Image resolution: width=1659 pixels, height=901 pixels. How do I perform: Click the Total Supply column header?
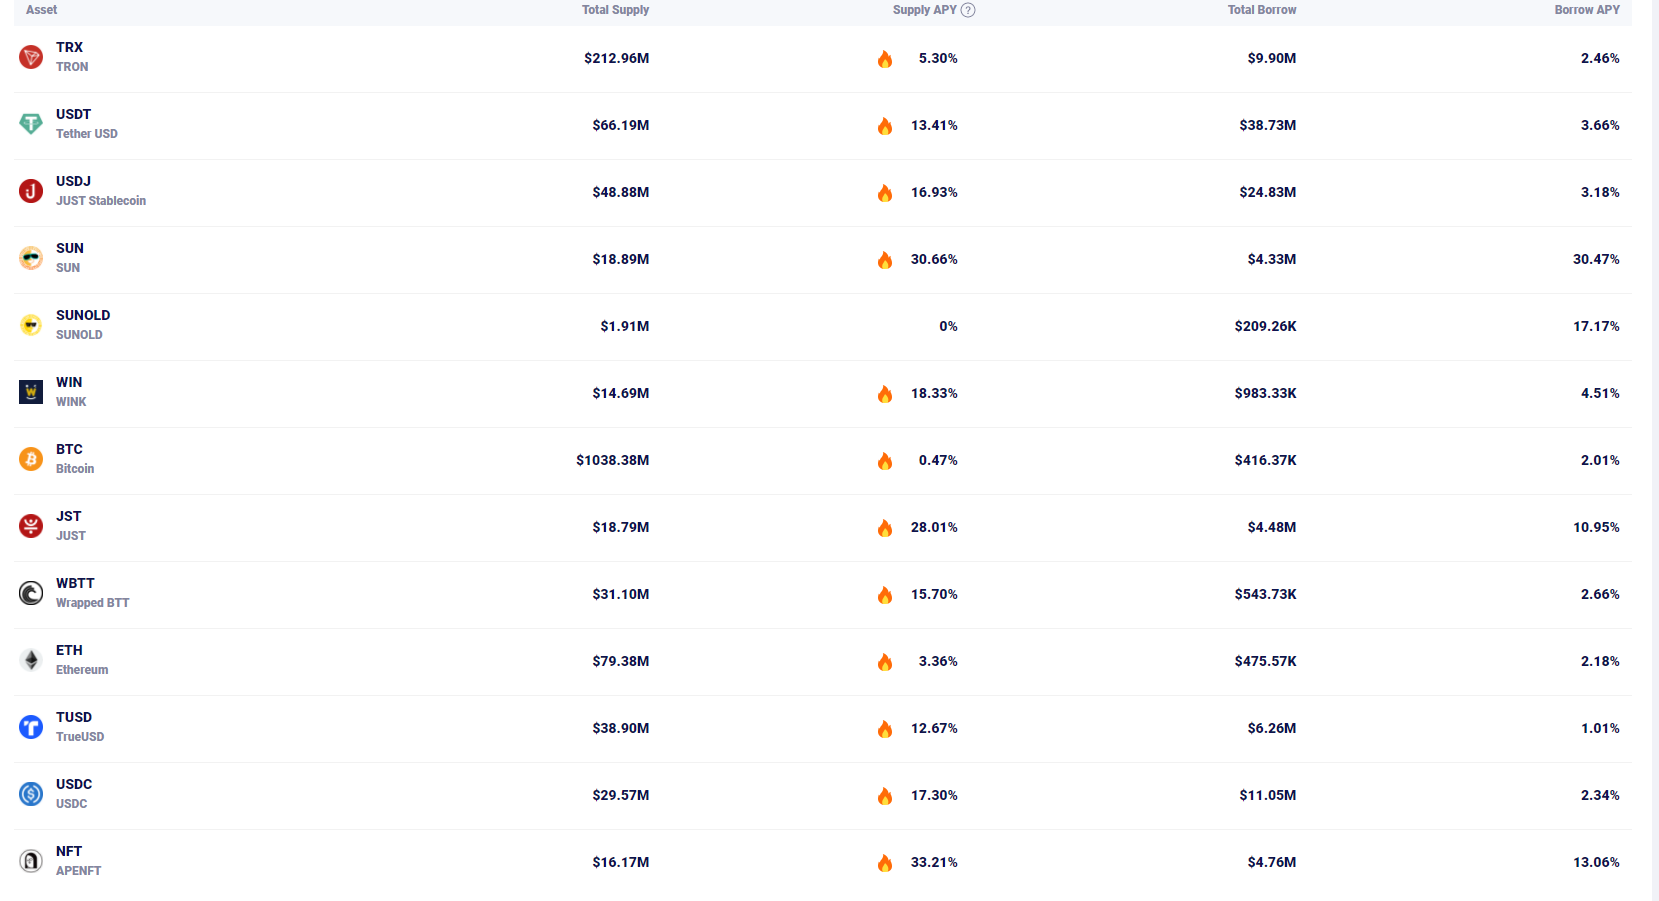pos(615,10)
